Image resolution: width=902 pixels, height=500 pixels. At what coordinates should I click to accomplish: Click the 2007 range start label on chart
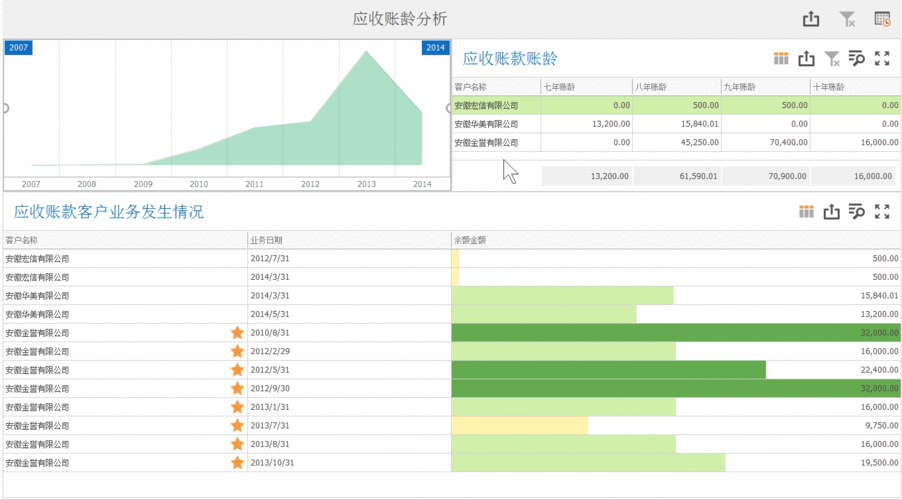[18, 48]
